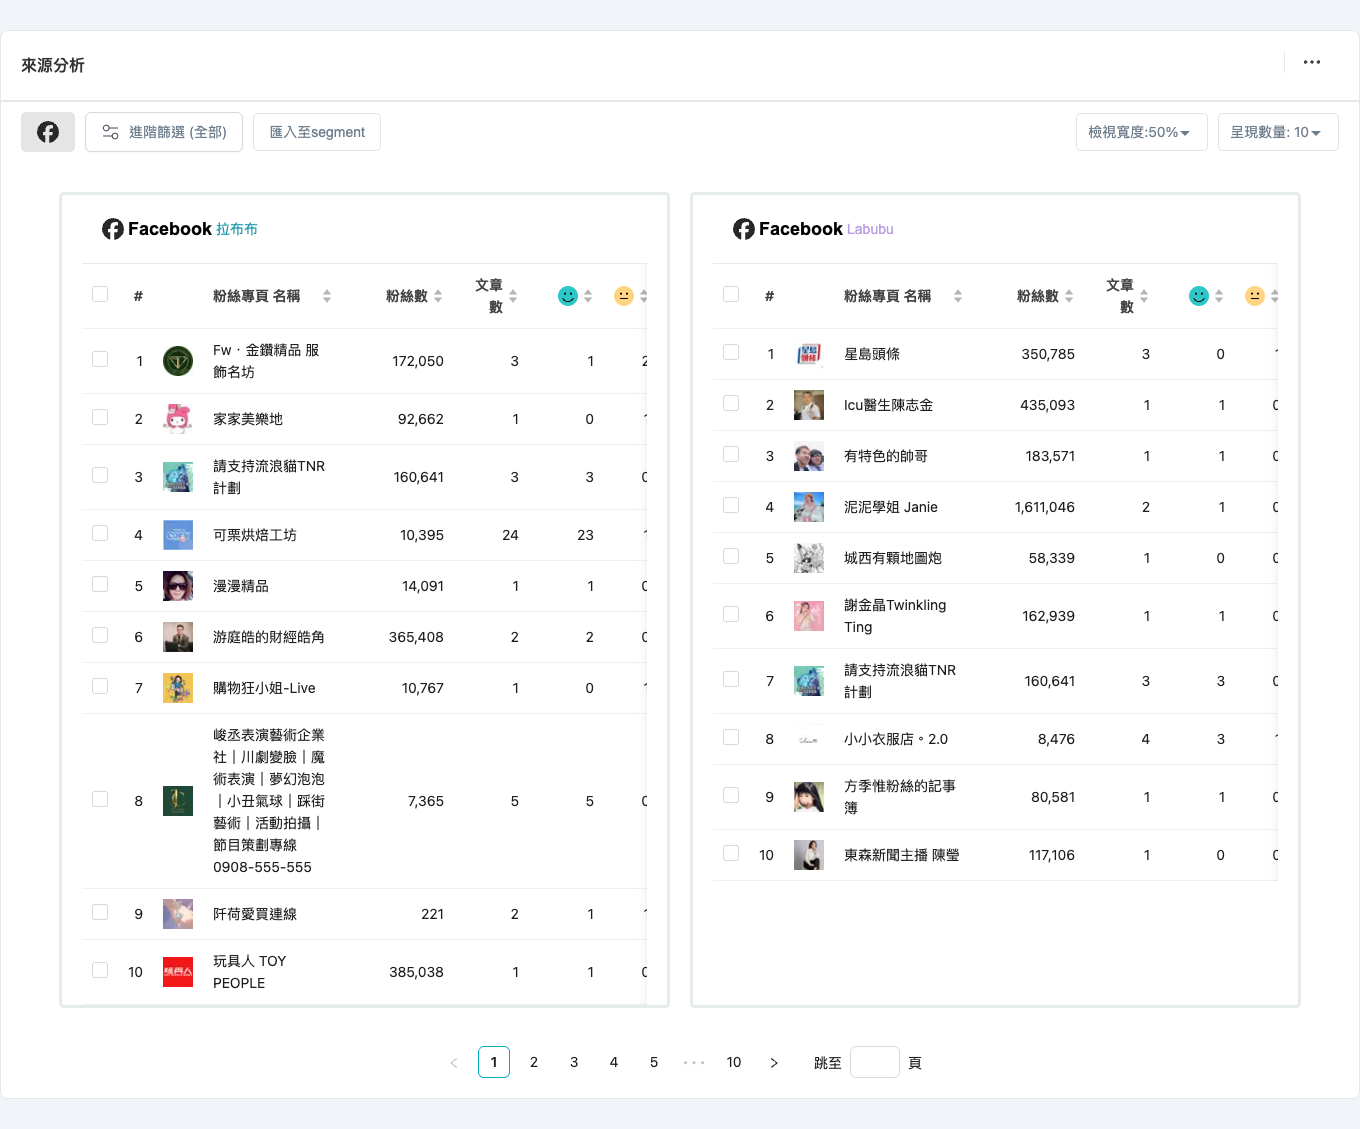Click the 方季惟粉絲的記事簿 page avatar
This screenshot has height=1129, width=1360.
coord(809,797)
